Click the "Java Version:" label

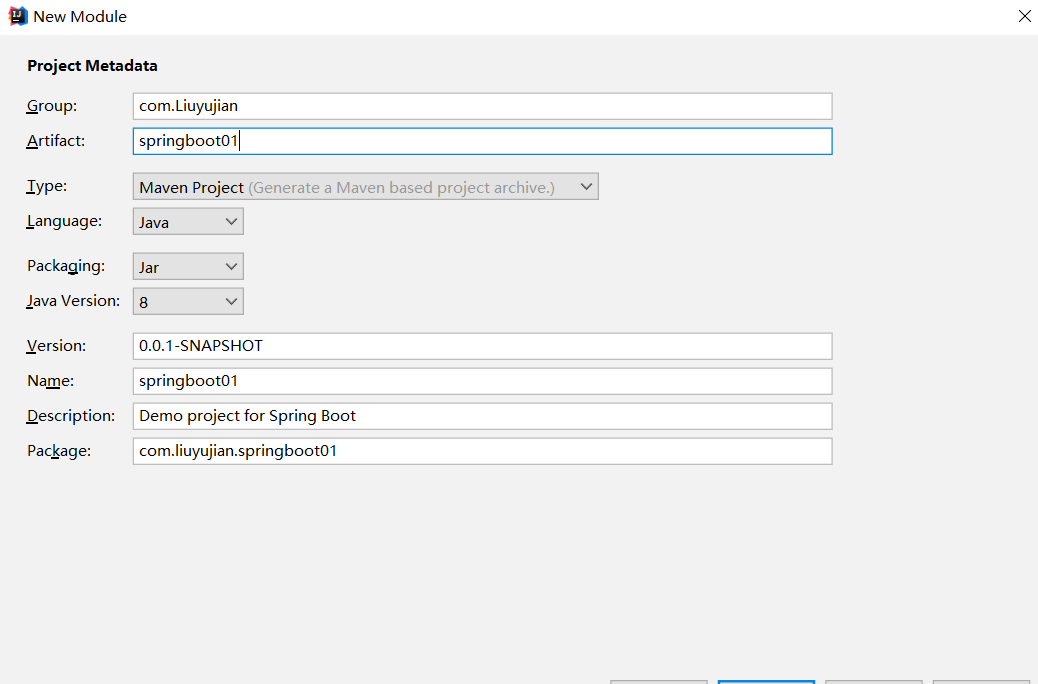73,301
